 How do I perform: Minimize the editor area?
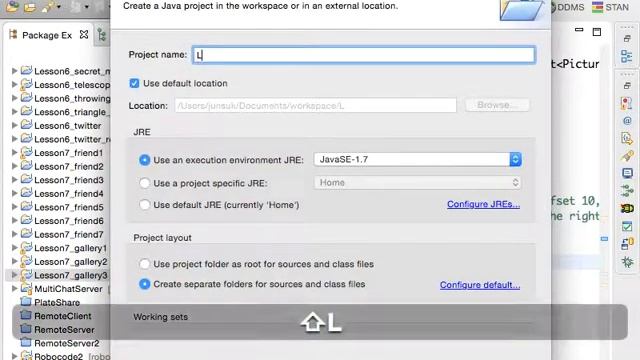579,30
